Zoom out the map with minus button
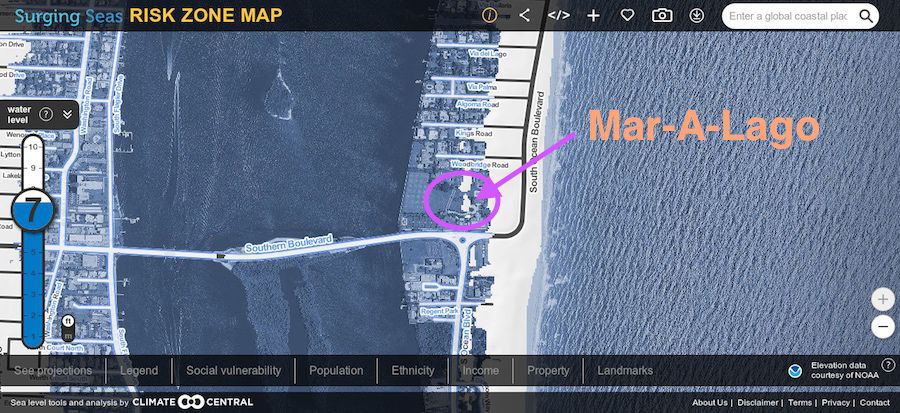This screenshot has height=413, width=900. coord(882,327)
